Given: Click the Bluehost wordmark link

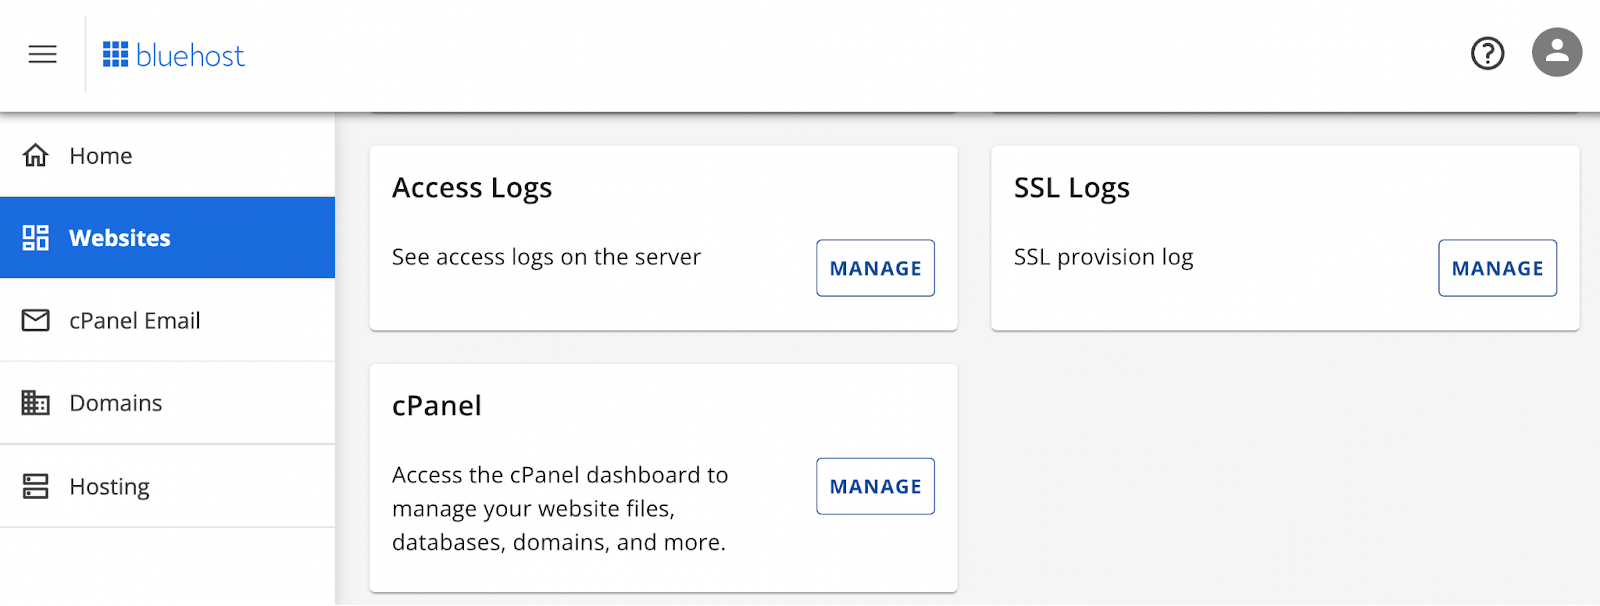Looking at the screenshot, I should click(190, 55).
